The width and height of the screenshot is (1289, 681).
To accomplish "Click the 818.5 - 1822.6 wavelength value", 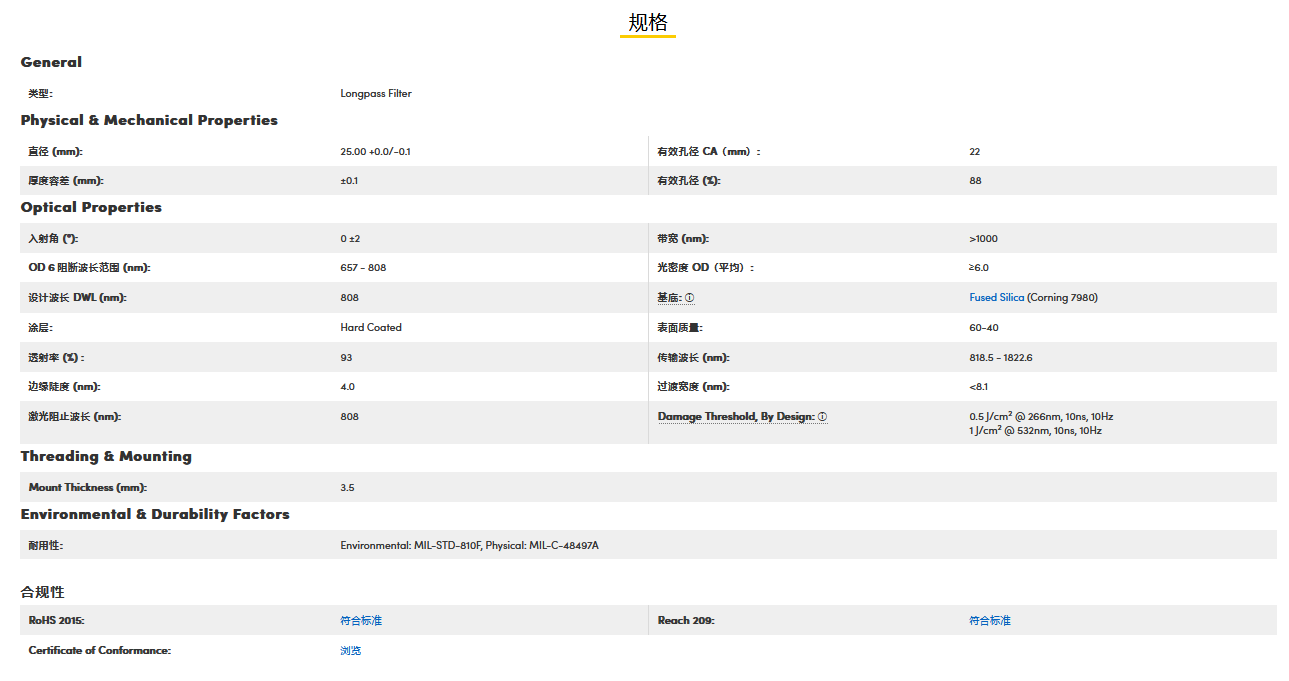I will click(x=1001, y=358).
